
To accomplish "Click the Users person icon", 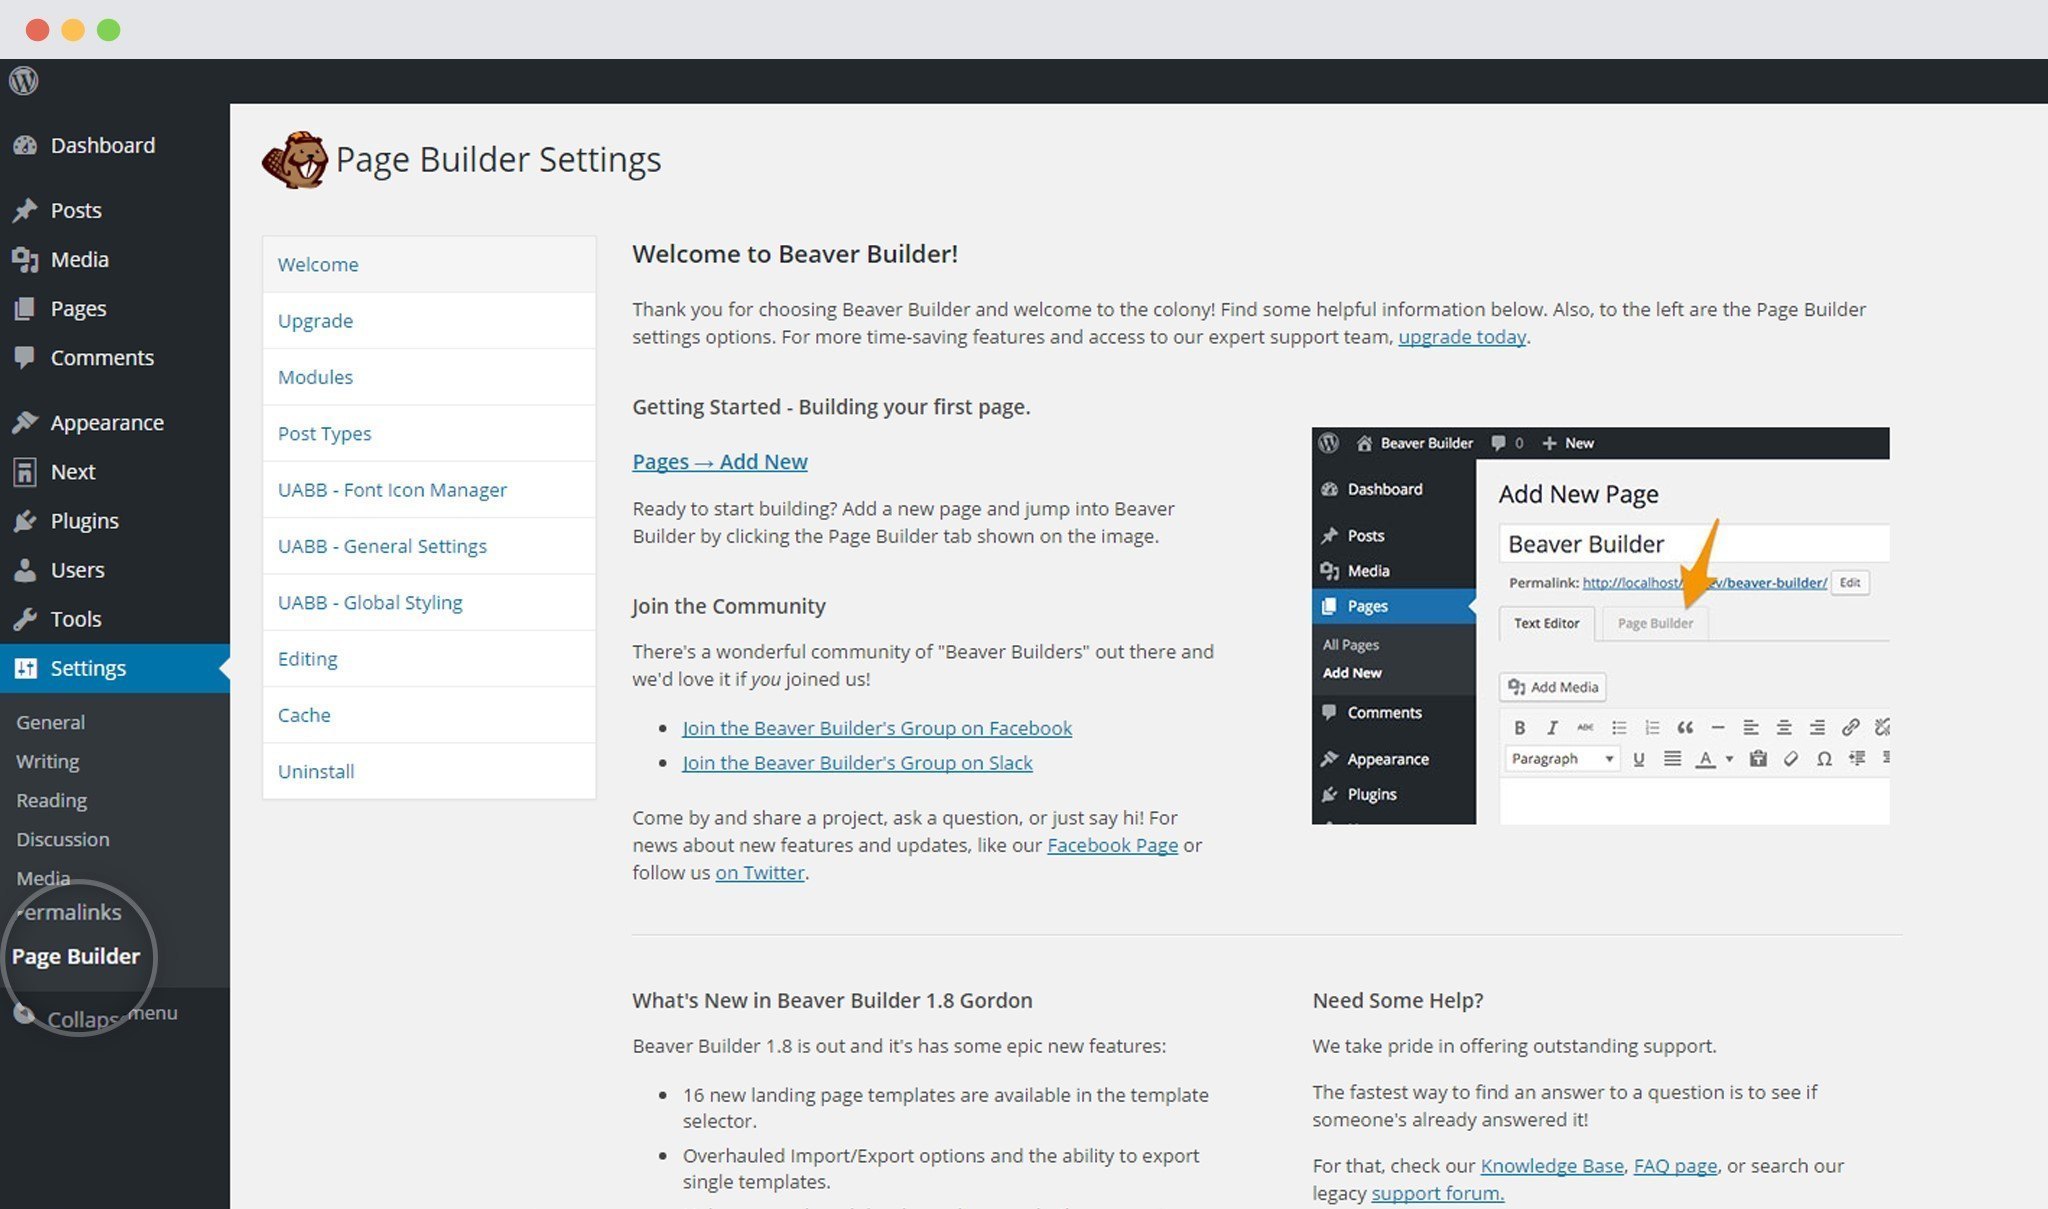I will click(25, 570).
